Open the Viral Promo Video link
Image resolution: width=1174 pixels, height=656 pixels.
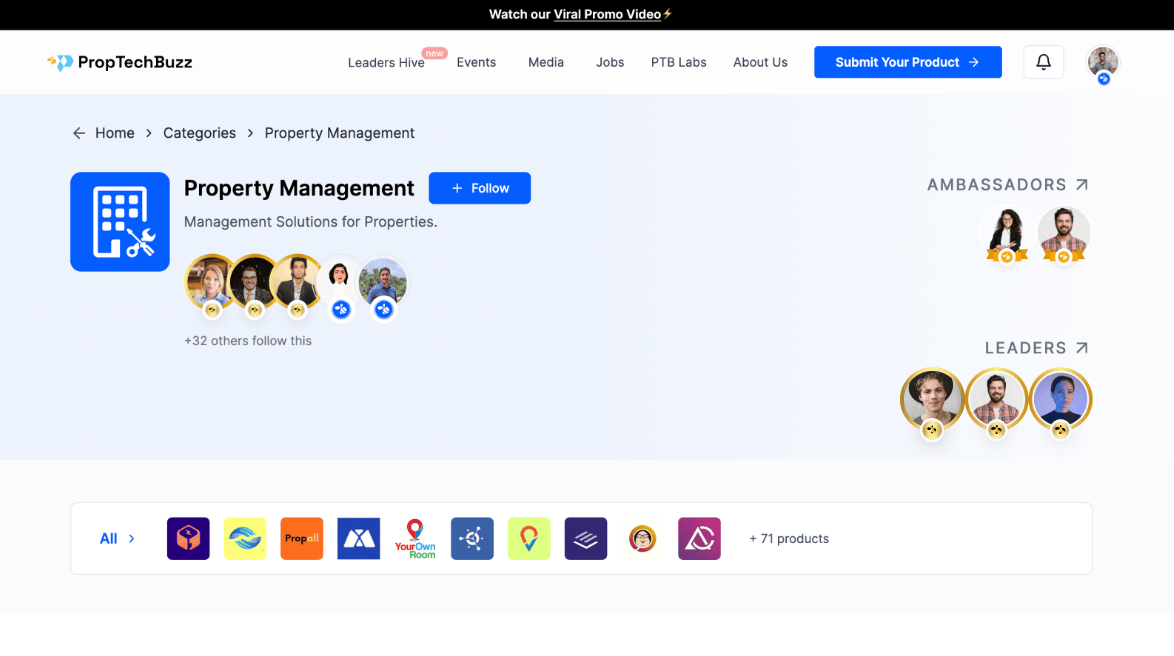tap(607, 14)
